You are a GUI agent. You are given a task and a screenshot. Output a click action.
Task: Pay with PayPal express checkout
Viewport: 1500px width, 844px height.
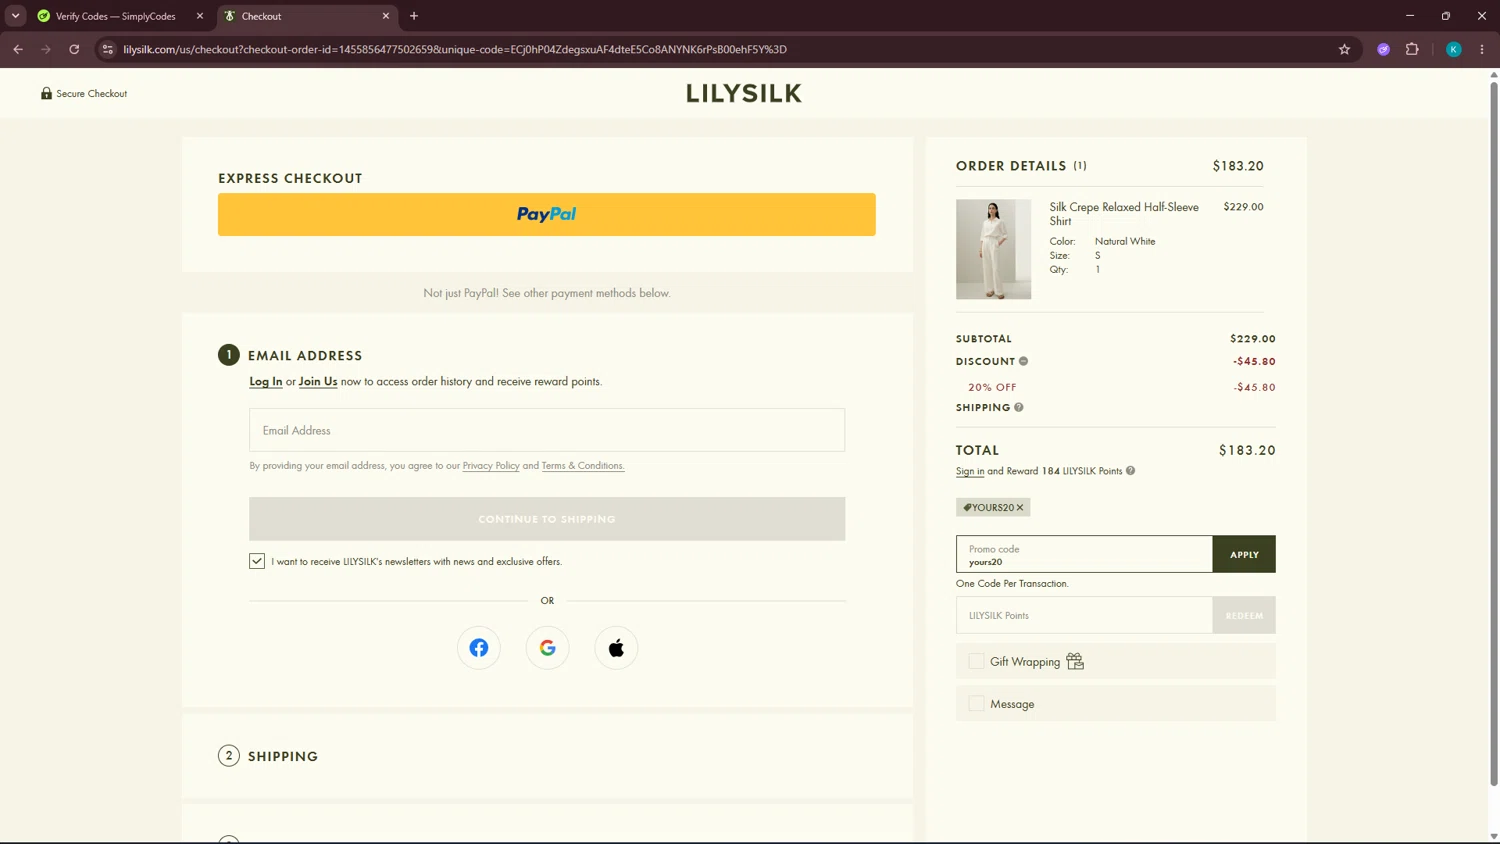click(x=547, y=214)
